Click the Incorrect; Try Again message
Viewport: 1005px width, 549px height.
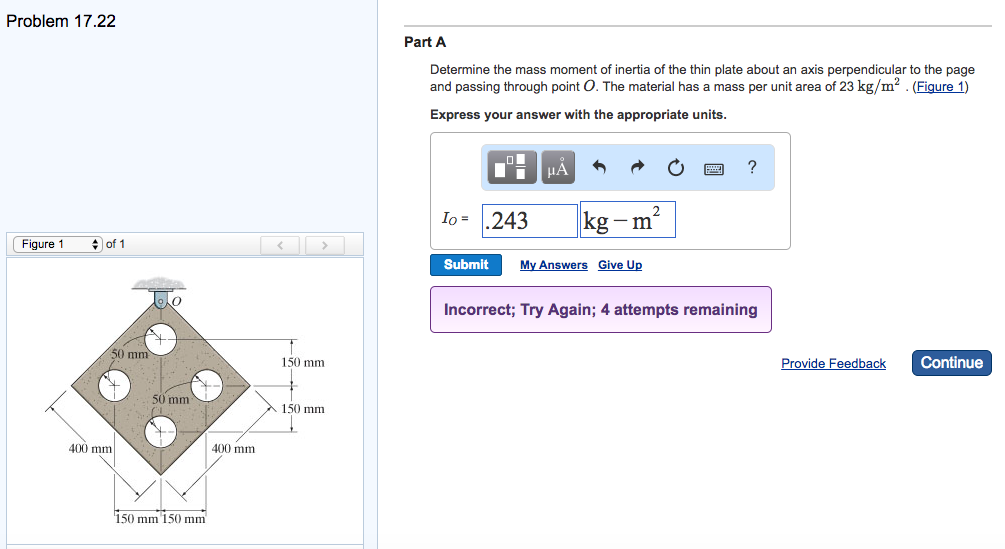(601, 309)
